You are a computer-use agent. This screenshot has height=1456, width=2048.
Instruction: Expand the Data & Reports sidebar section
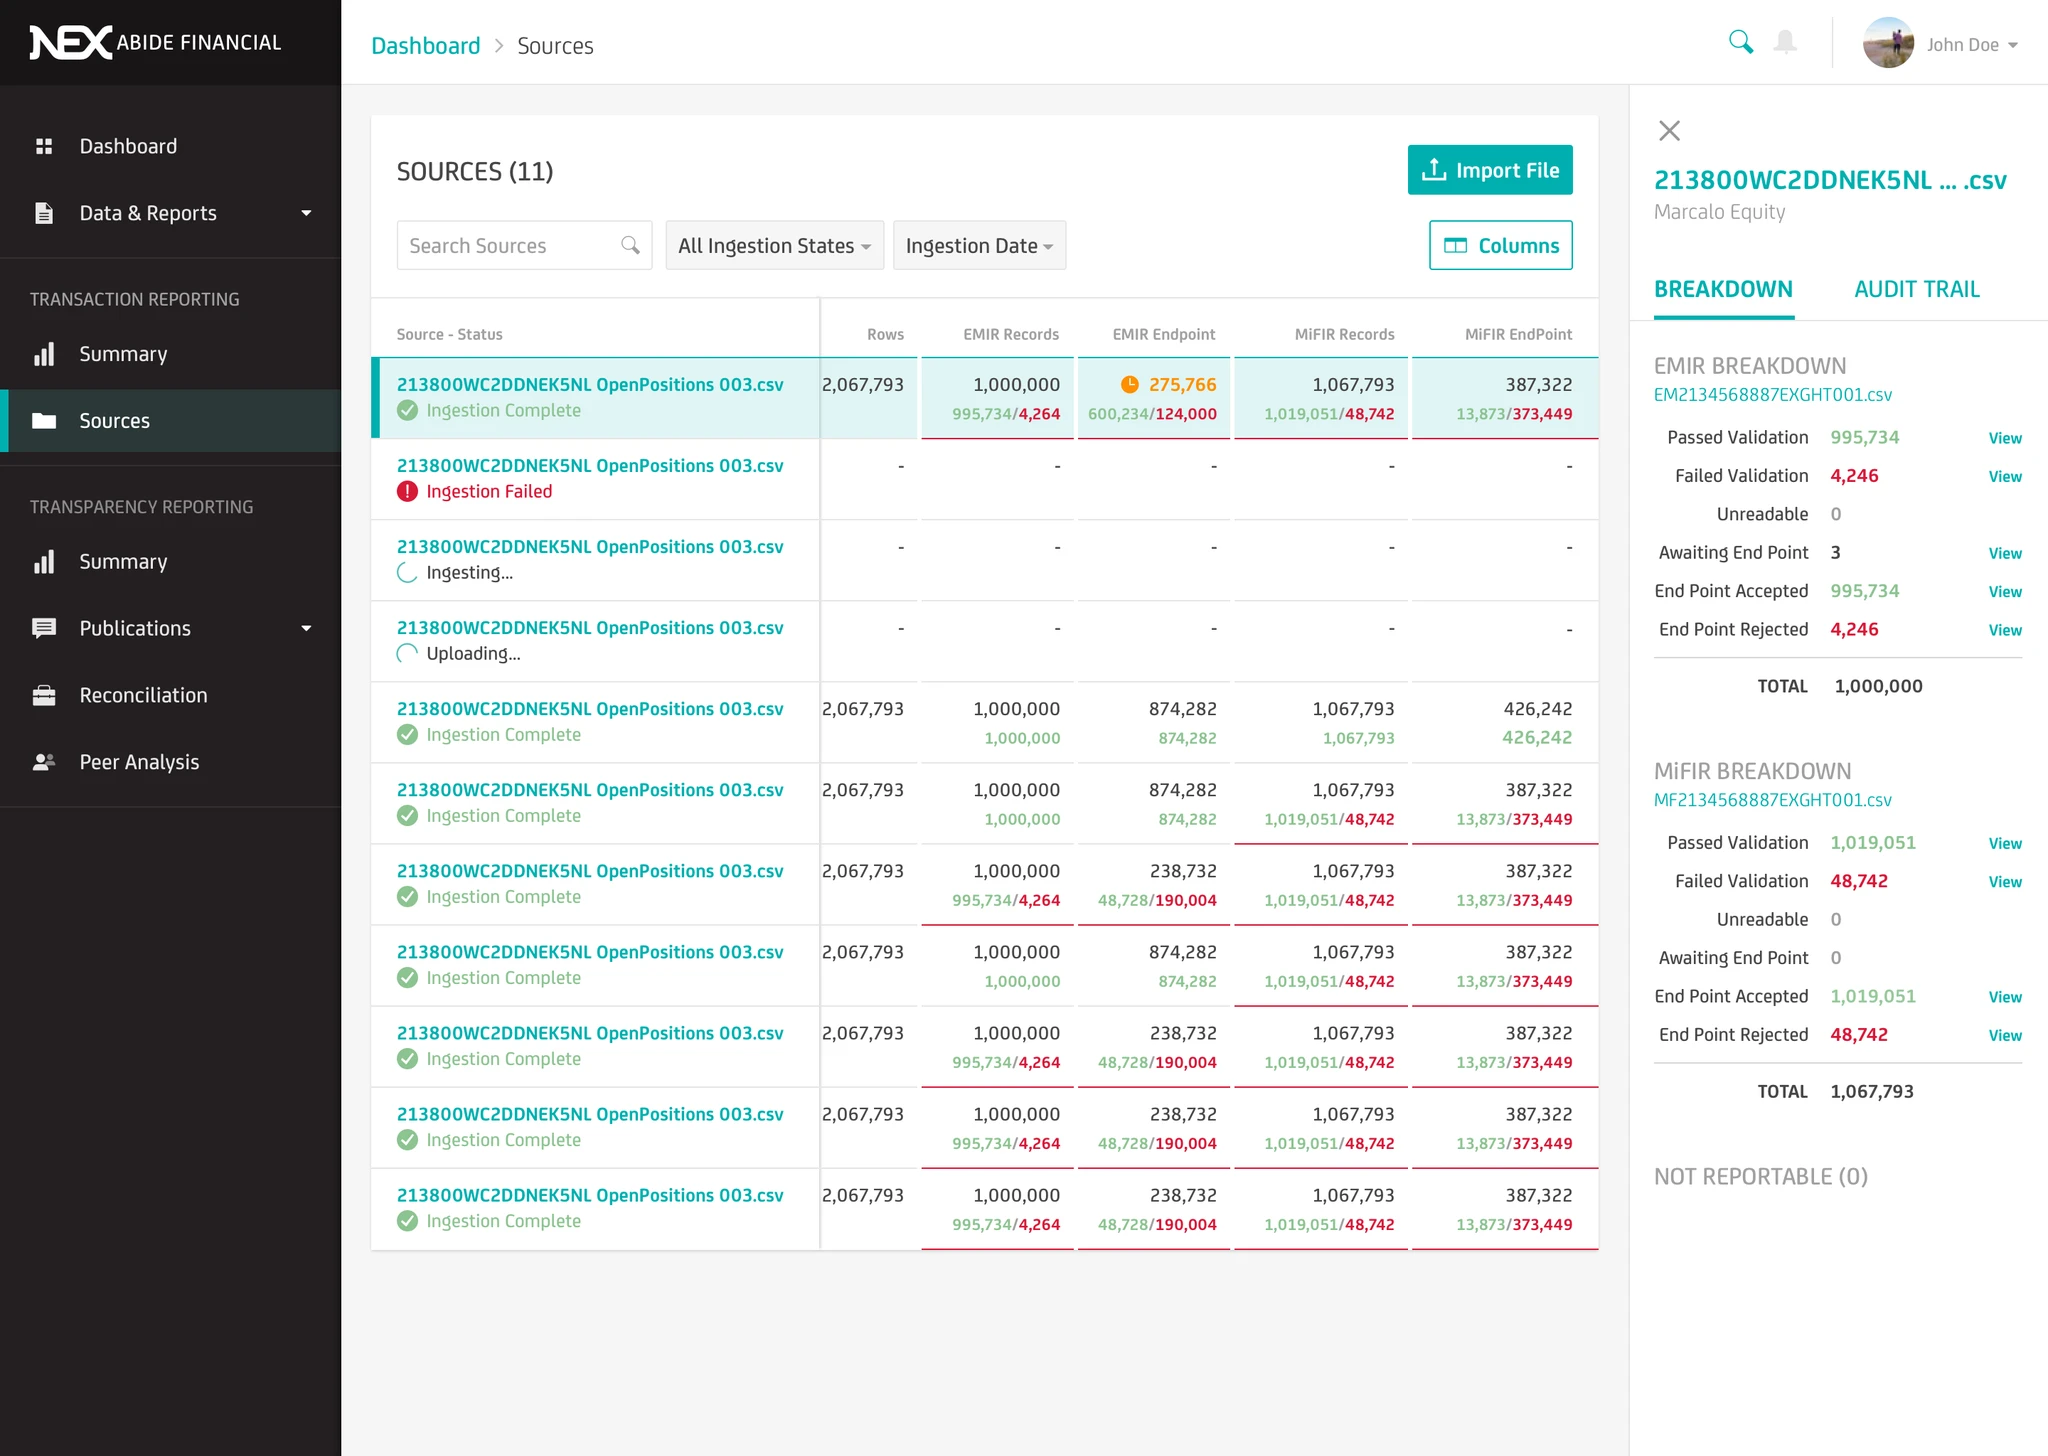pos(306,212)
